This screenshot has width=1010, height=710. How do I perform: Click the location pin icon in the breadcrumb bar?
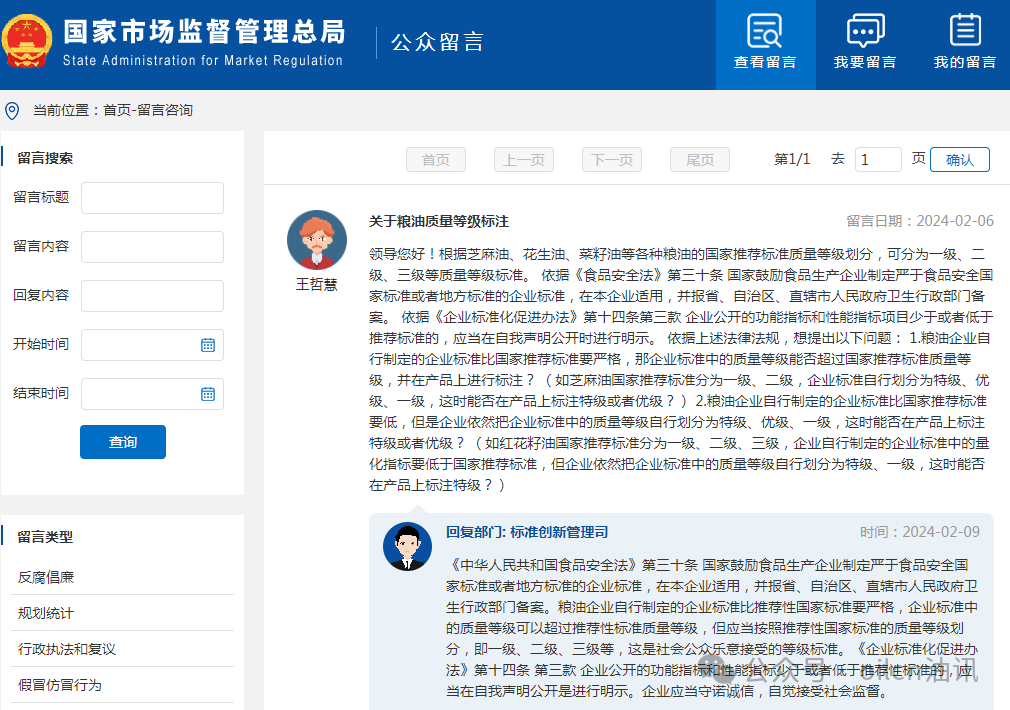pos(11,110)
